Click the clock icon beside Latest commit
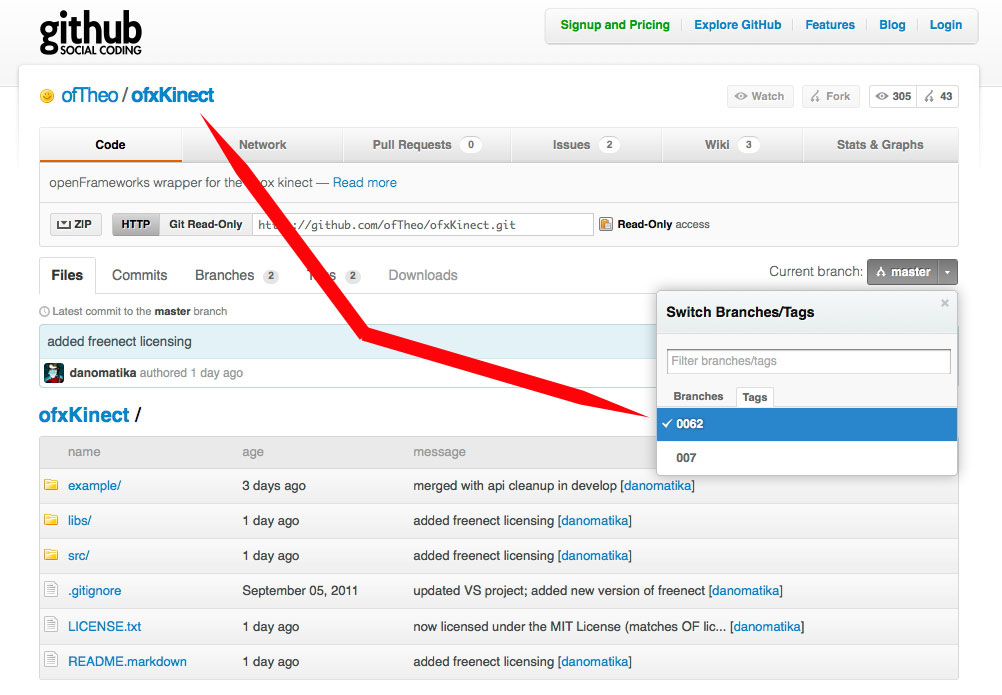 [44, 312]
